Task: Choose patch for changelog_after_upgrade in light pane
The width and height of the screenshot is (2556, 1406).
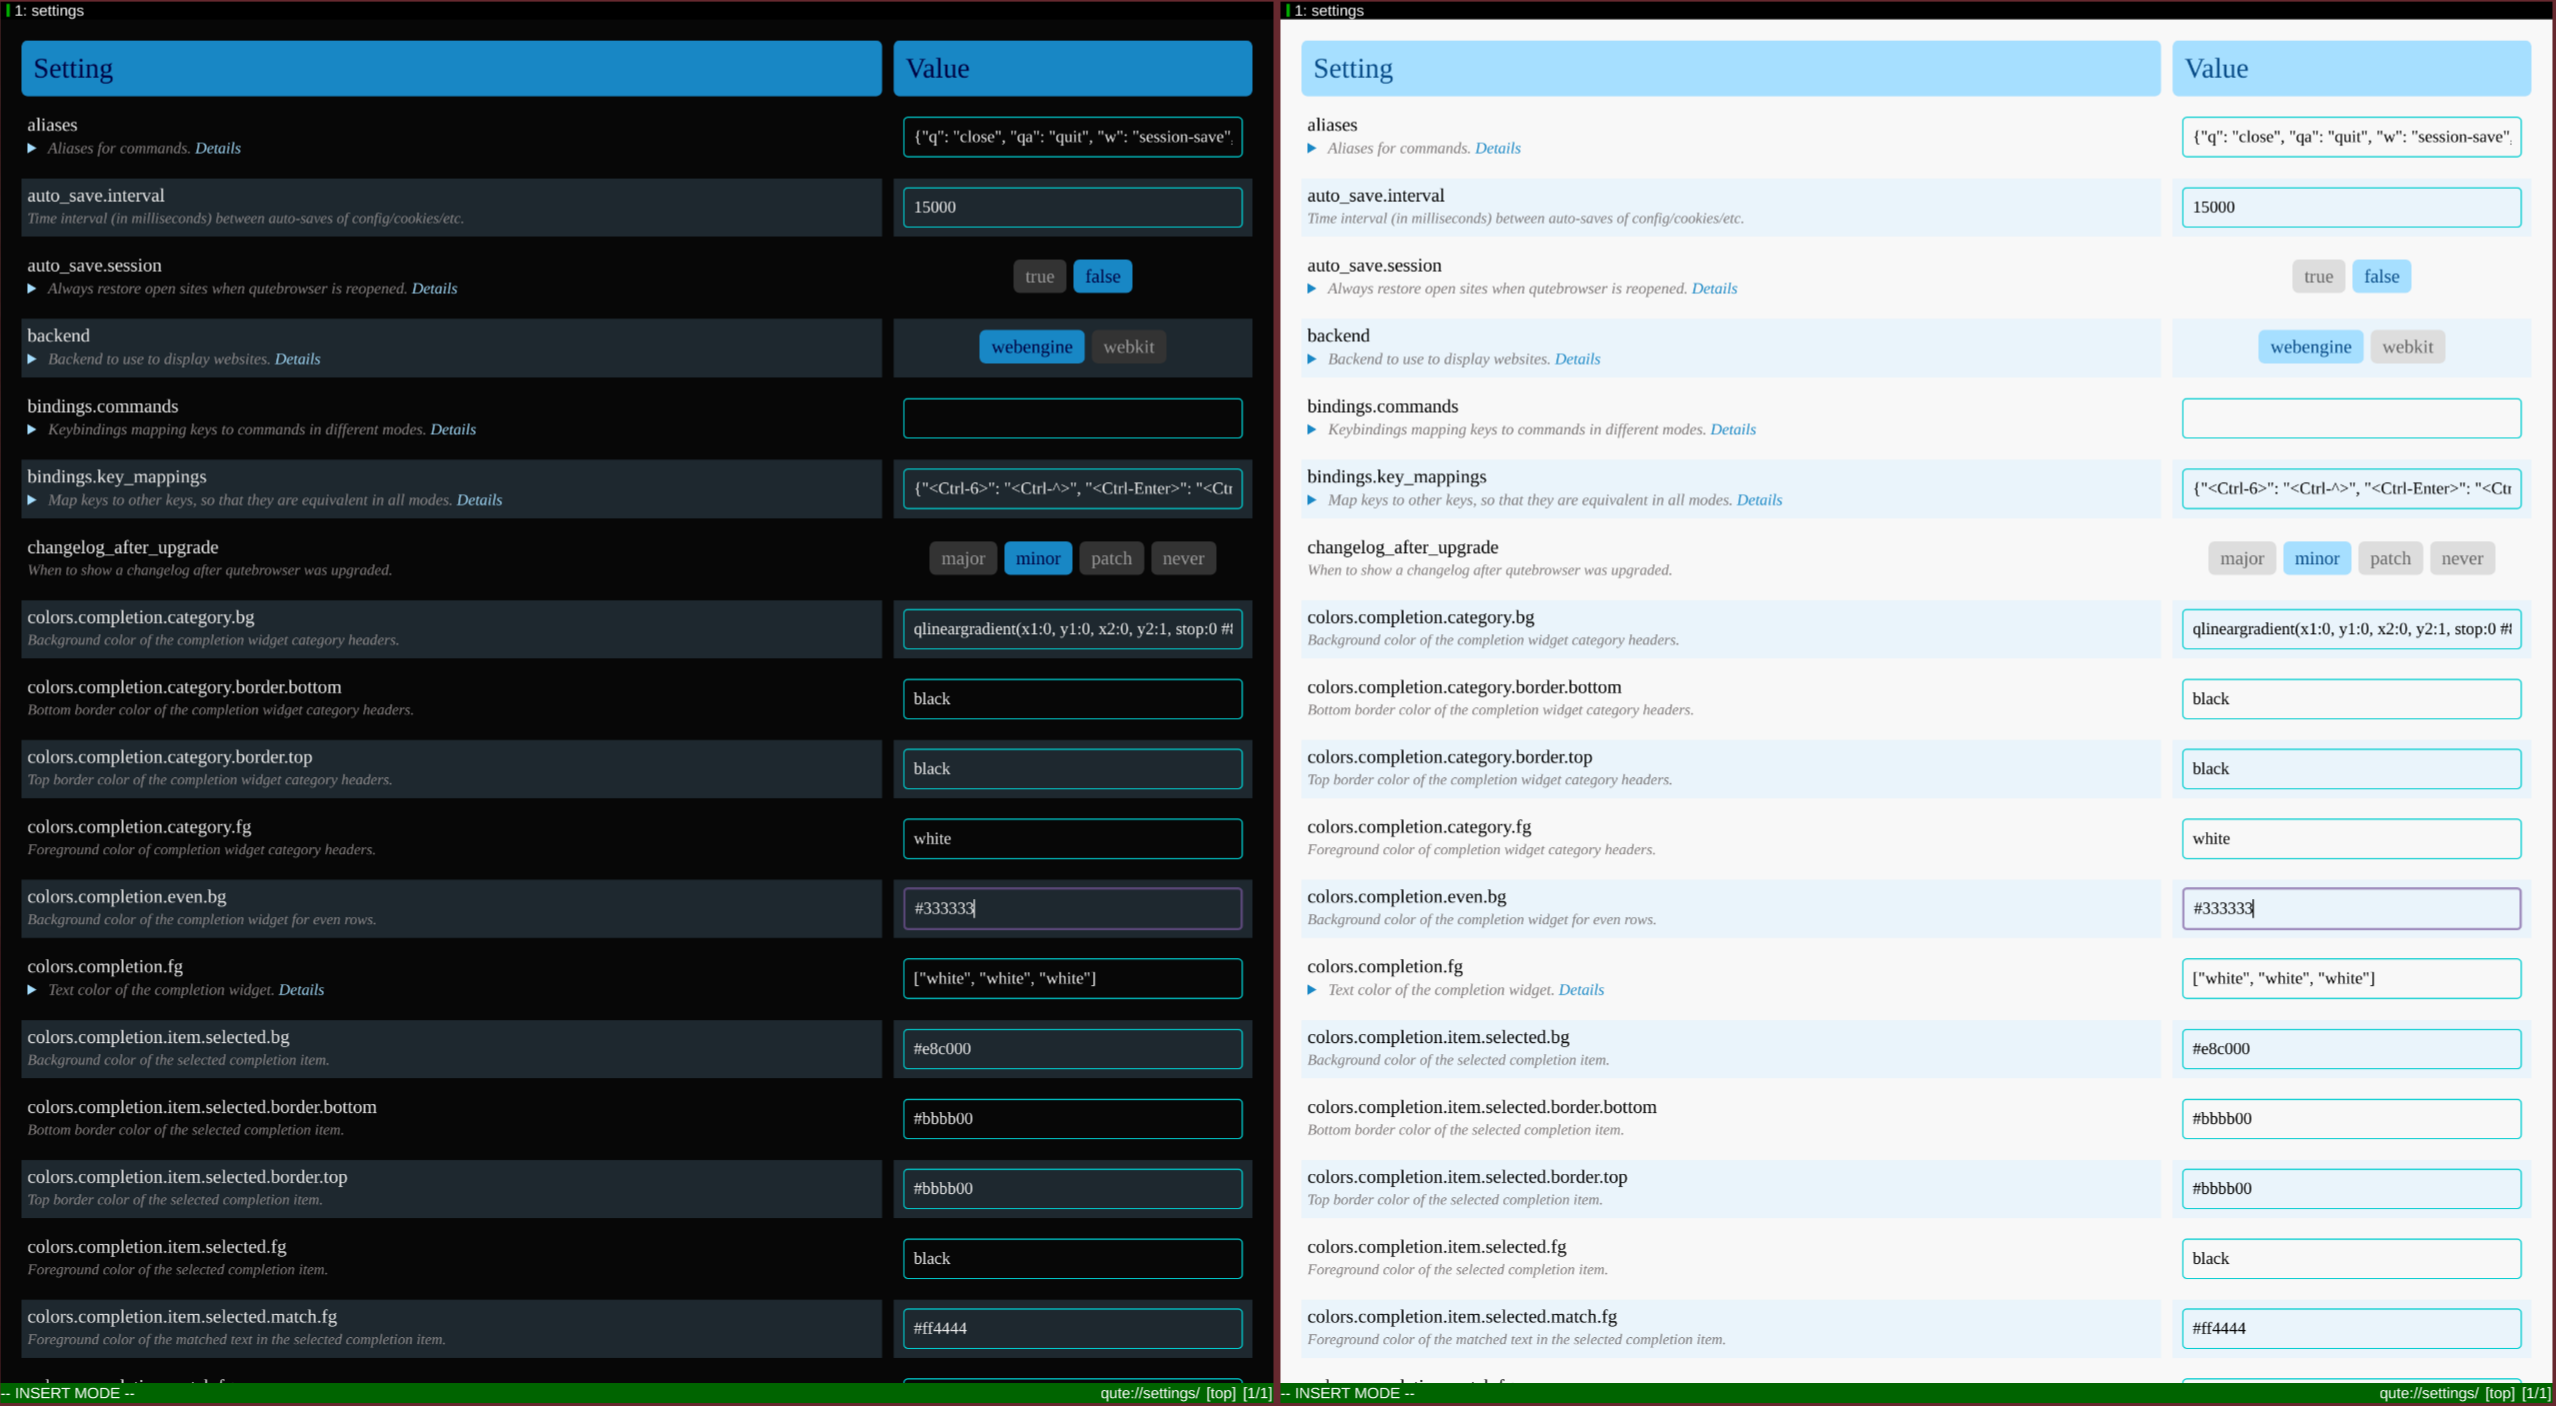Action: pyautogui.click(x=2389, y=558)
